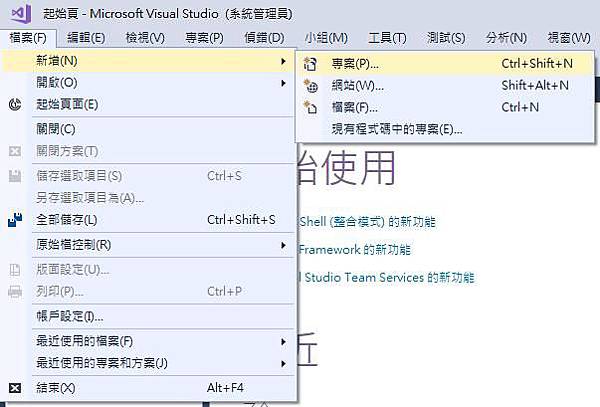Image resolution: width=600 pixels, height=407 pixels.
Task: Select 關閉(C) menu entry
Action: 148,129
